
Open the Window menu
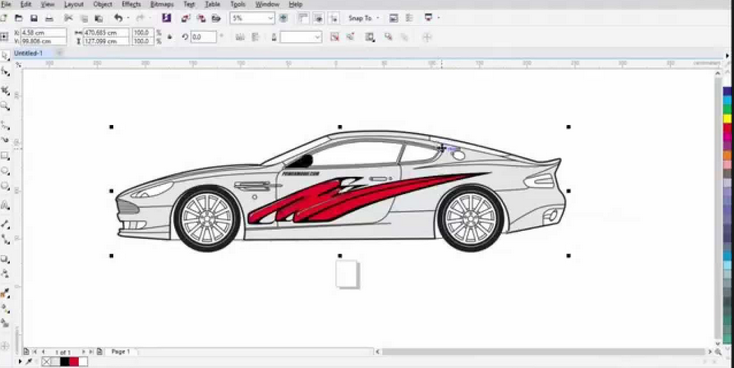click(x=267, y=4)
